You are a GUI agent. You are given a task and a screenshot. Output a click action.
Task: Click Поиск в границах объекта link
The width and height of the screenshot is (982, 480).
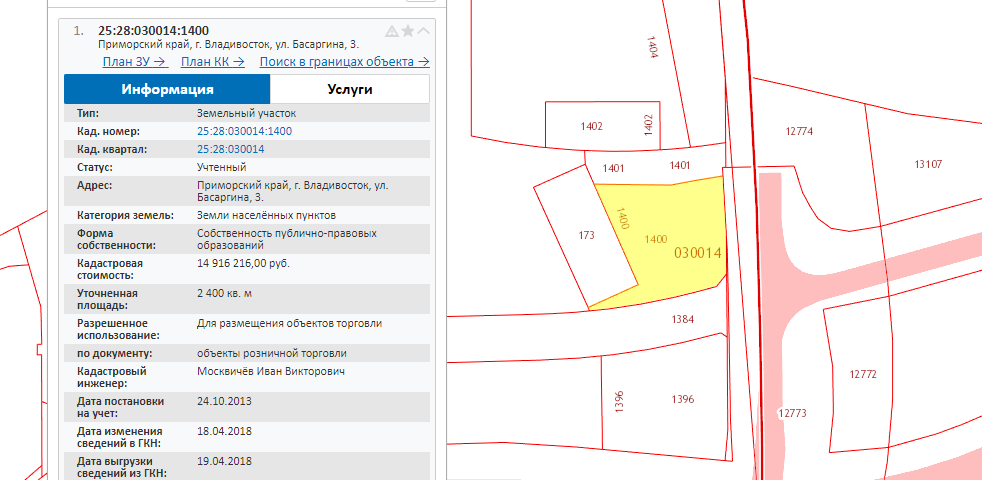click(344, 62)
